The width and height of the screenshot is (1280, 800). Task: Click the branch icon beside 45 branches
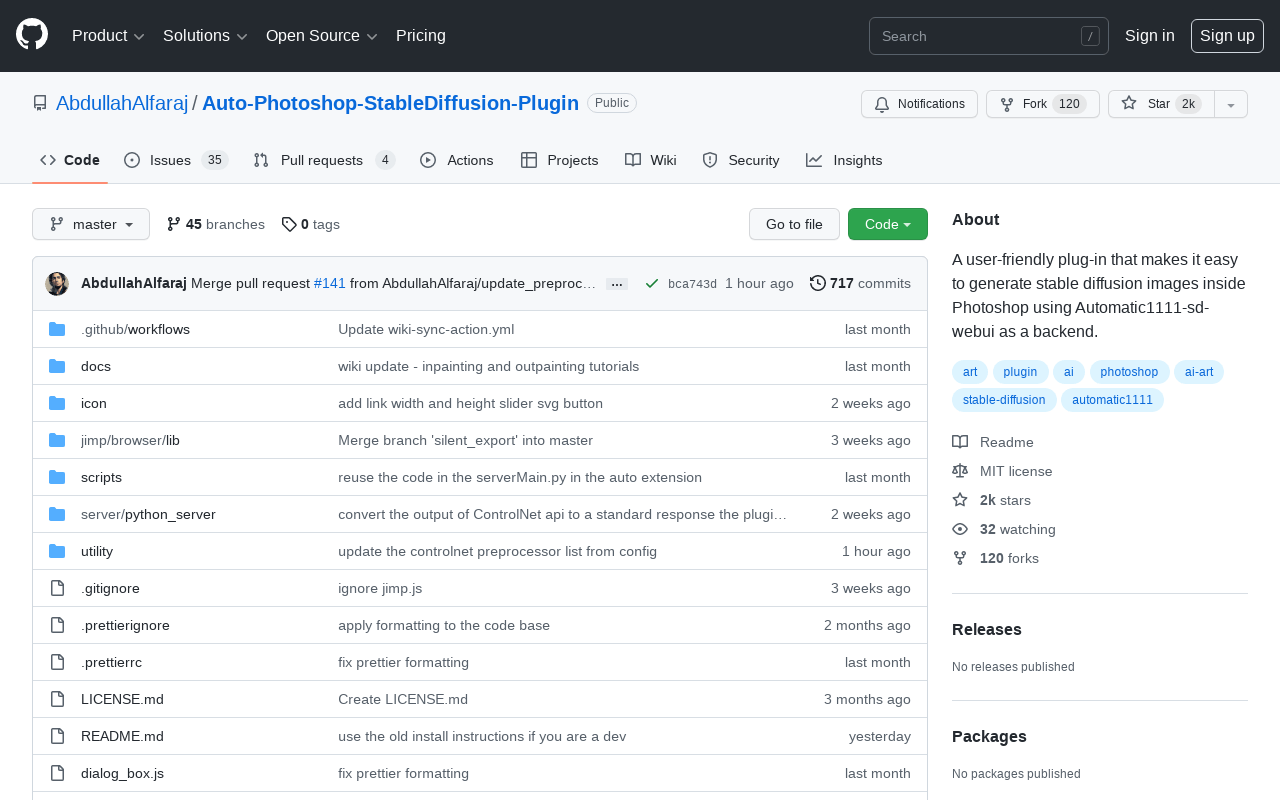coord(174,224)
